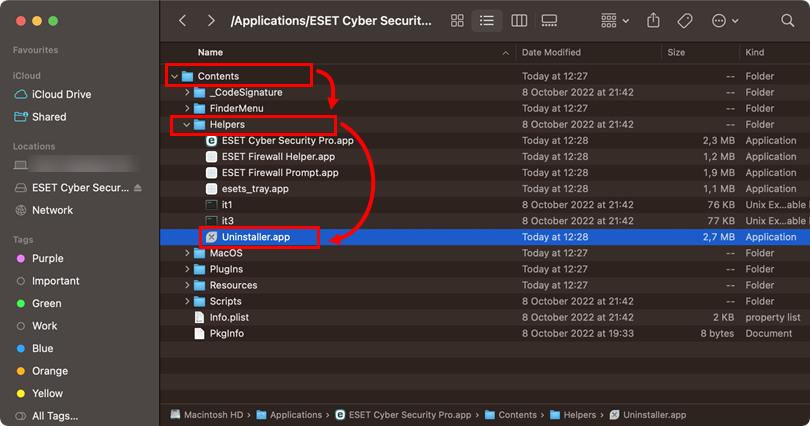This screenshot has width=810, height=426.
Task: Open ESET Cyber Secur... volume in sidebar
Action: (x=71, y=188)
